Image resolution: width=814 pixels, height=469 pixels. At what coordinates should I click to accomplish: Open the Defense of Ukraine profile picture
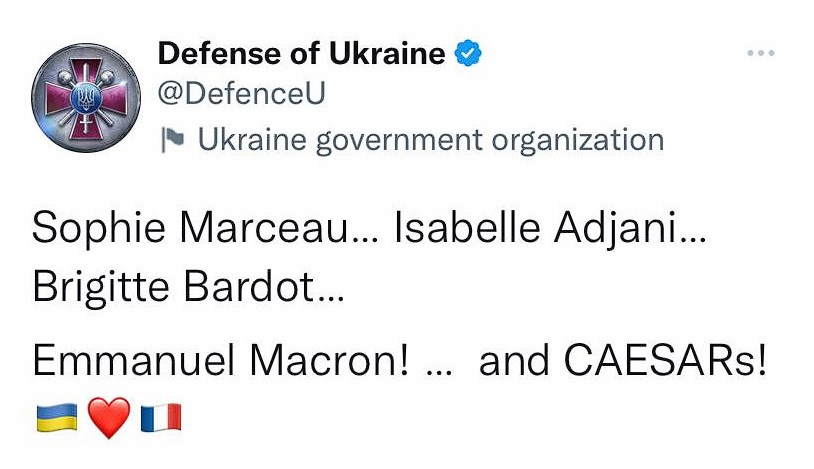pos(83,99)
